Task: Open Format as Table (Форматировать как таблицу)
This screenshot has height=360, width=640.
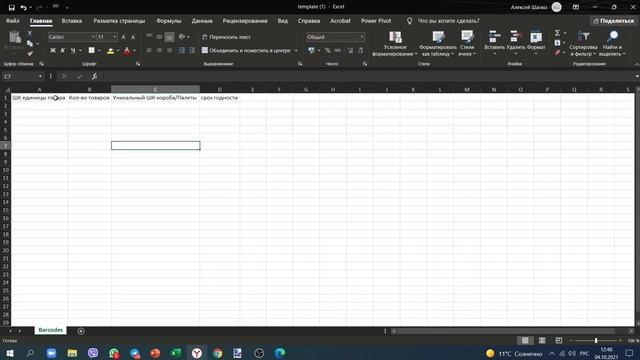Action: [438, 43]
